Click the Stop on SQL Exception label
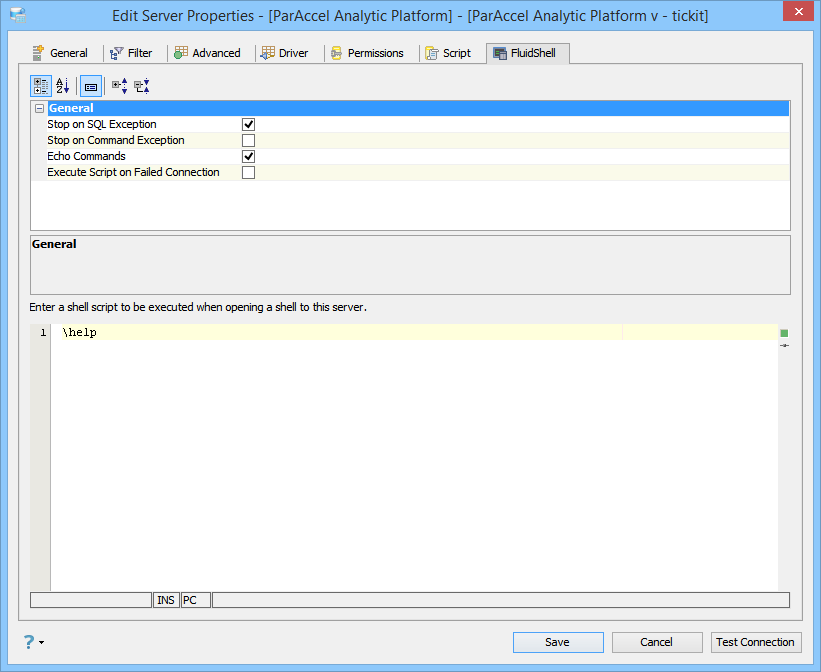This screenshot has width=821, height=672. tap(102, 125)
